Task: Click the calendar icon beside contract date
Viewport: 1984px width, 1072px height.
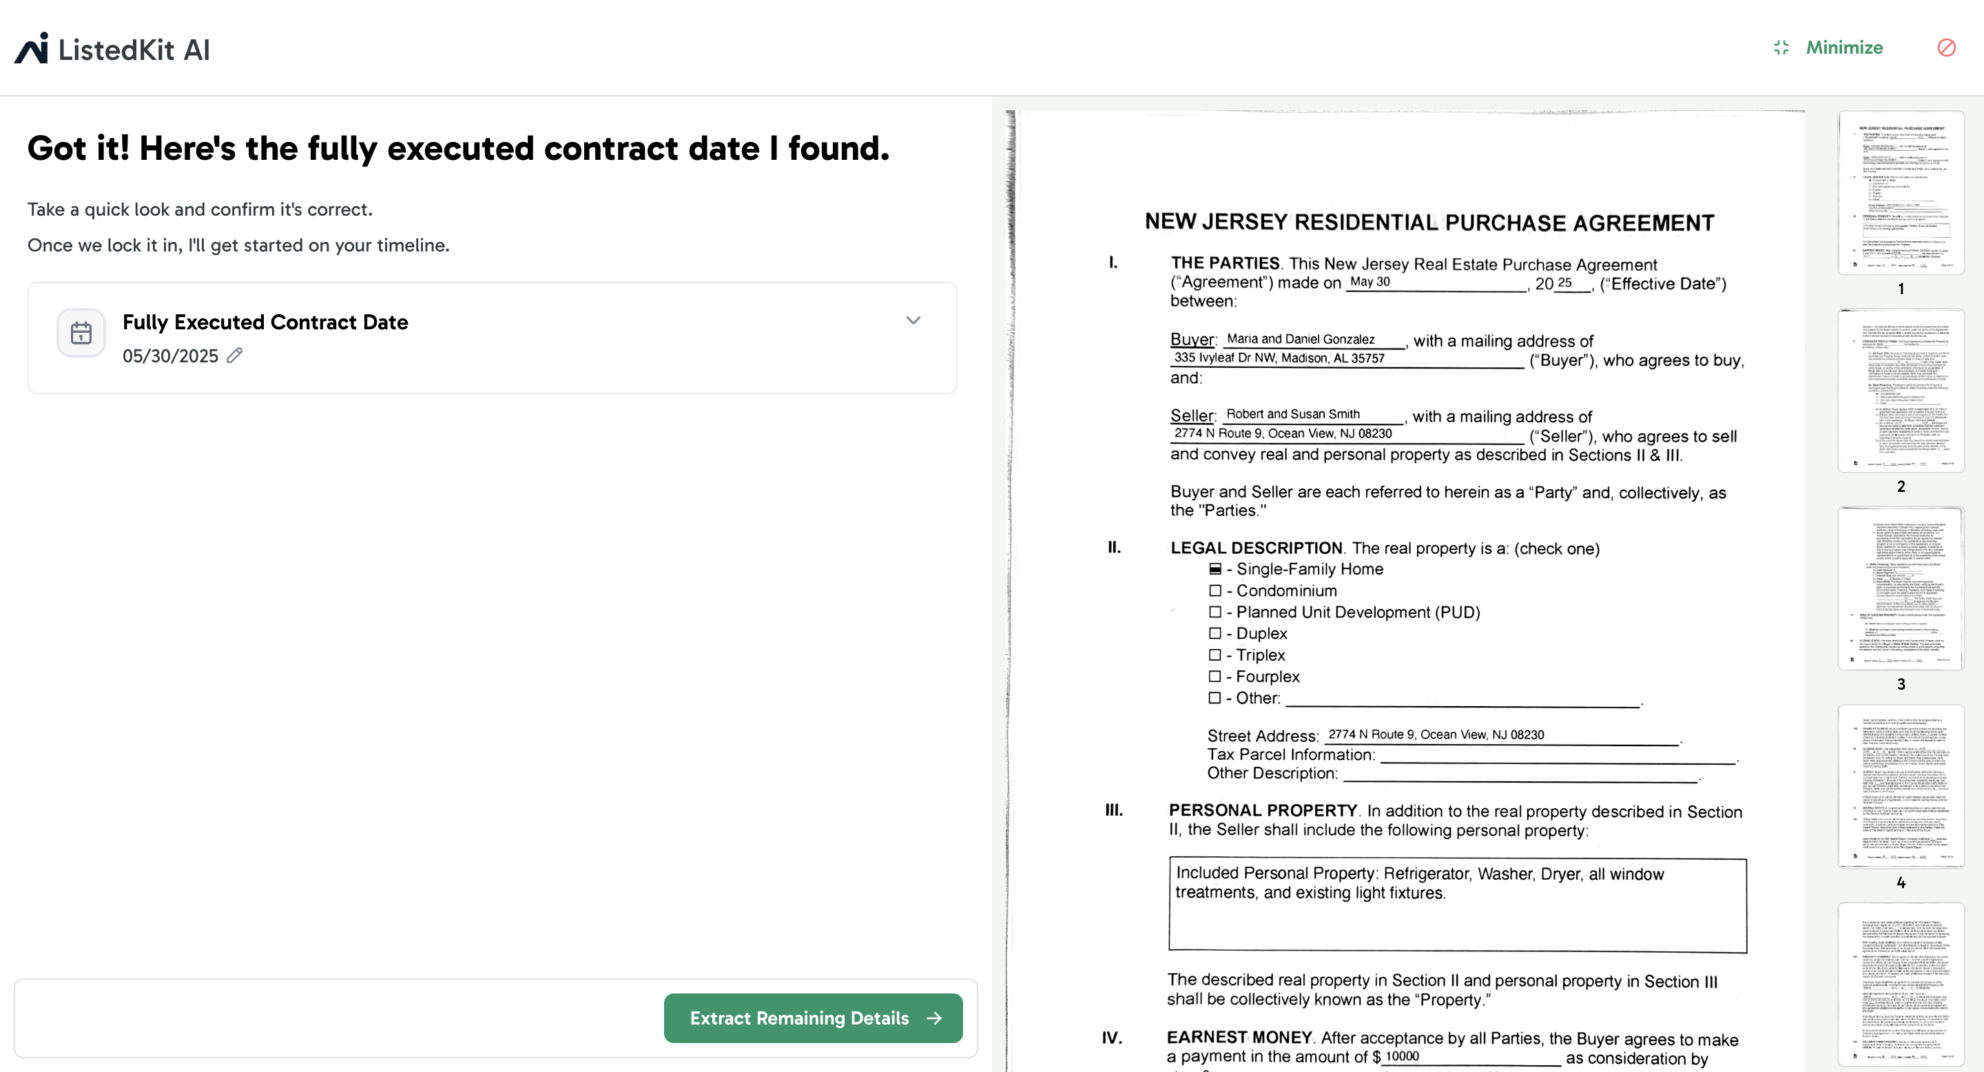Action: tap(81, 333)
